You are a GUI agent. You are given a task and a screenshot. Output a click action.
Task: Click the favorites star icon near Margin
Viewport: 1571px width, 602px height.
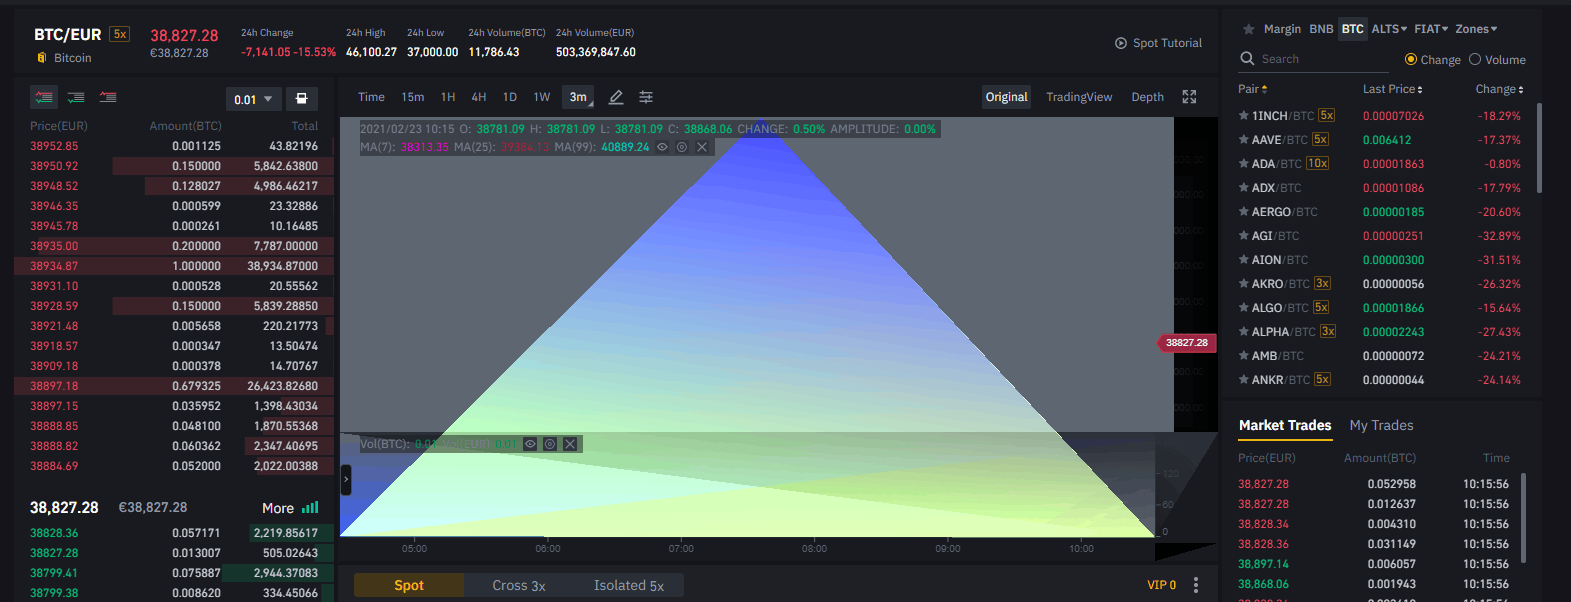coord(1248,29)
